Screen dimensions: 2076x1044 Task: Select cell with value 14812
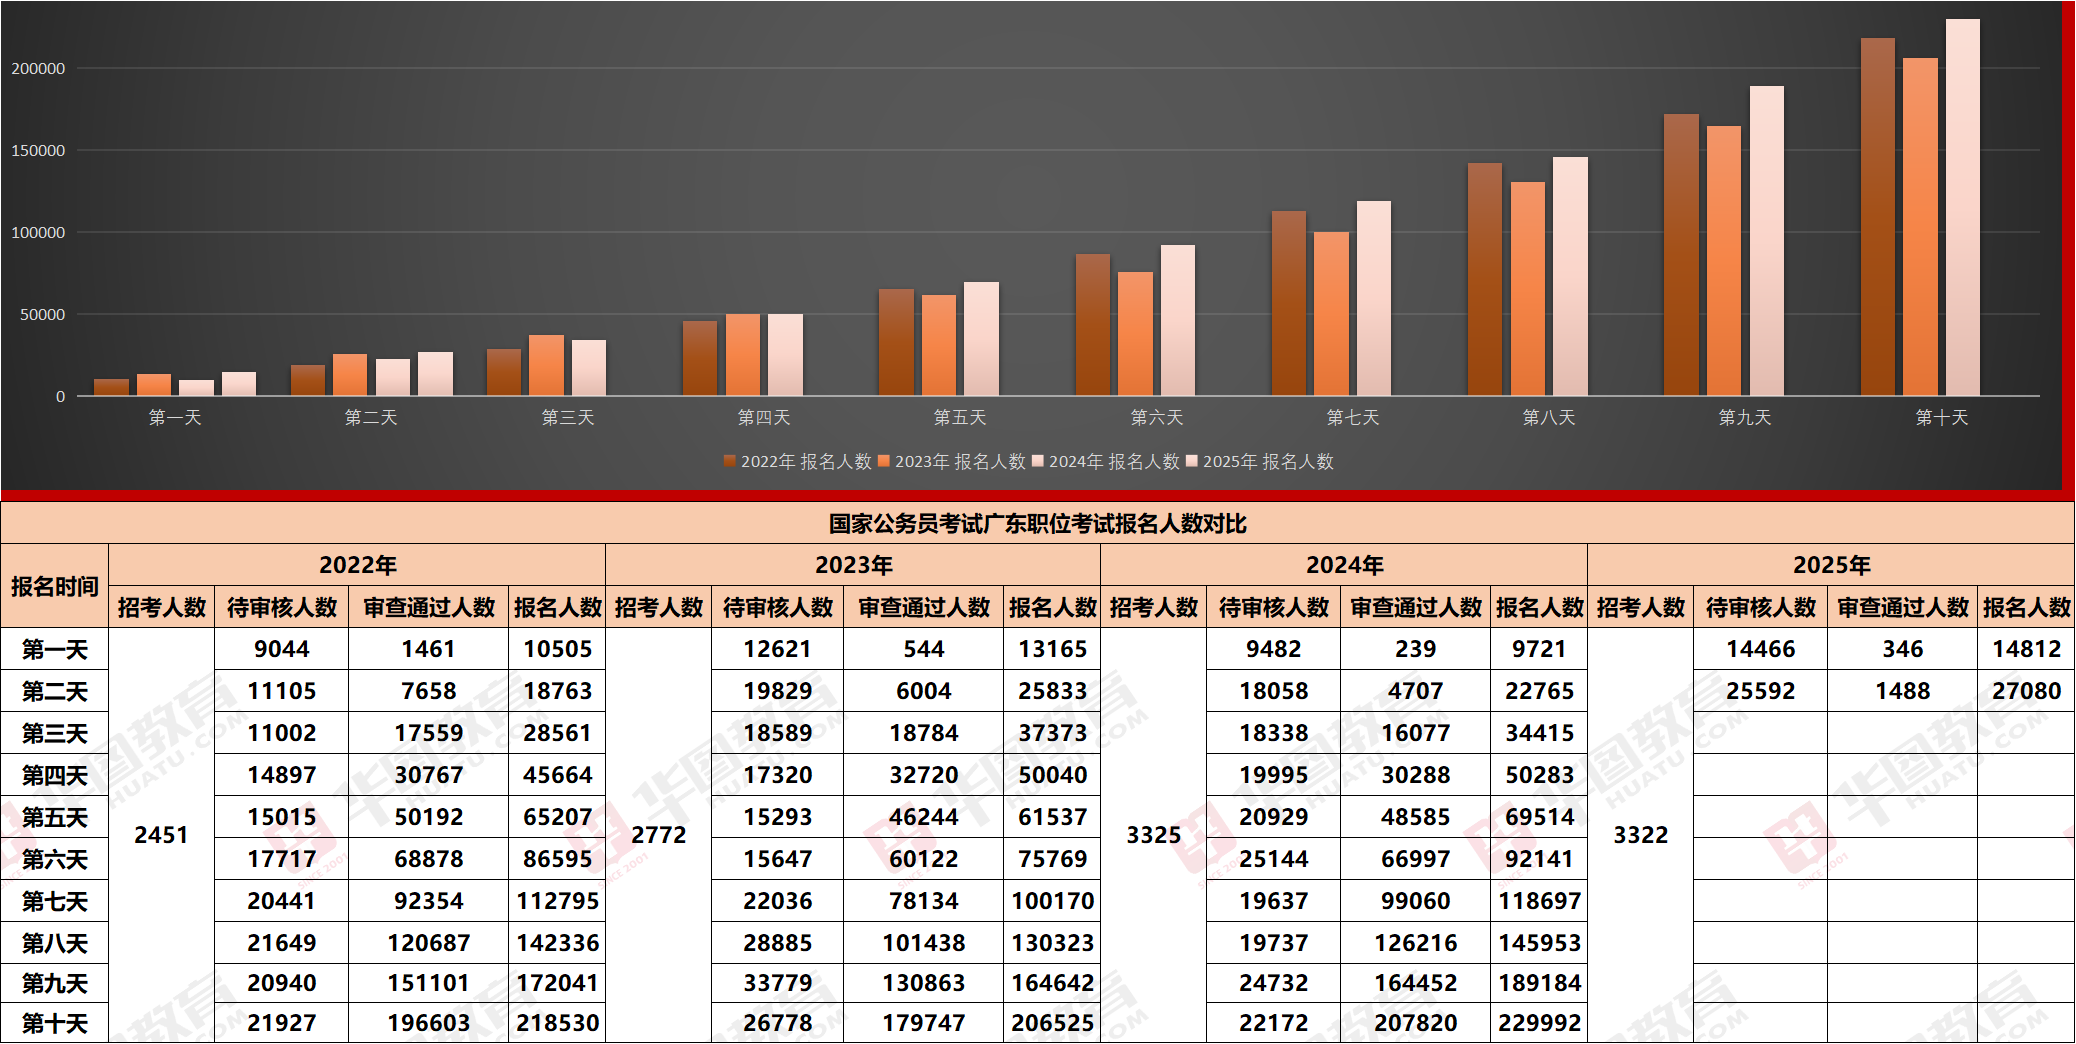pos(2026,649)
